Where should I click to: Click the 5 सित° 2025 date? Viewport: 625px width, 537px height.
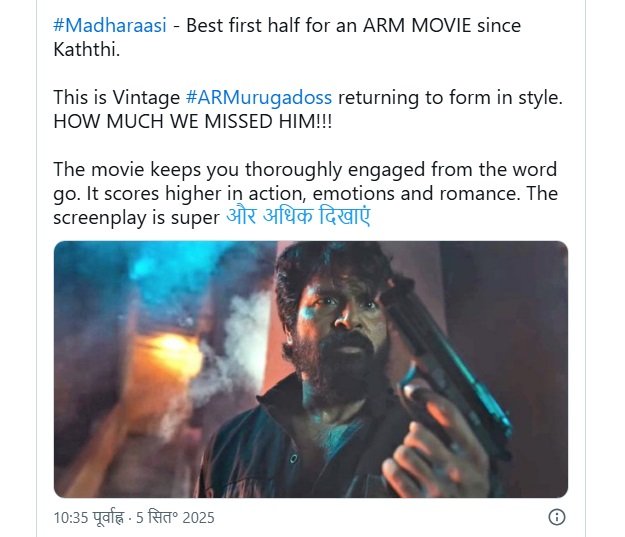(x=175, y=518)
